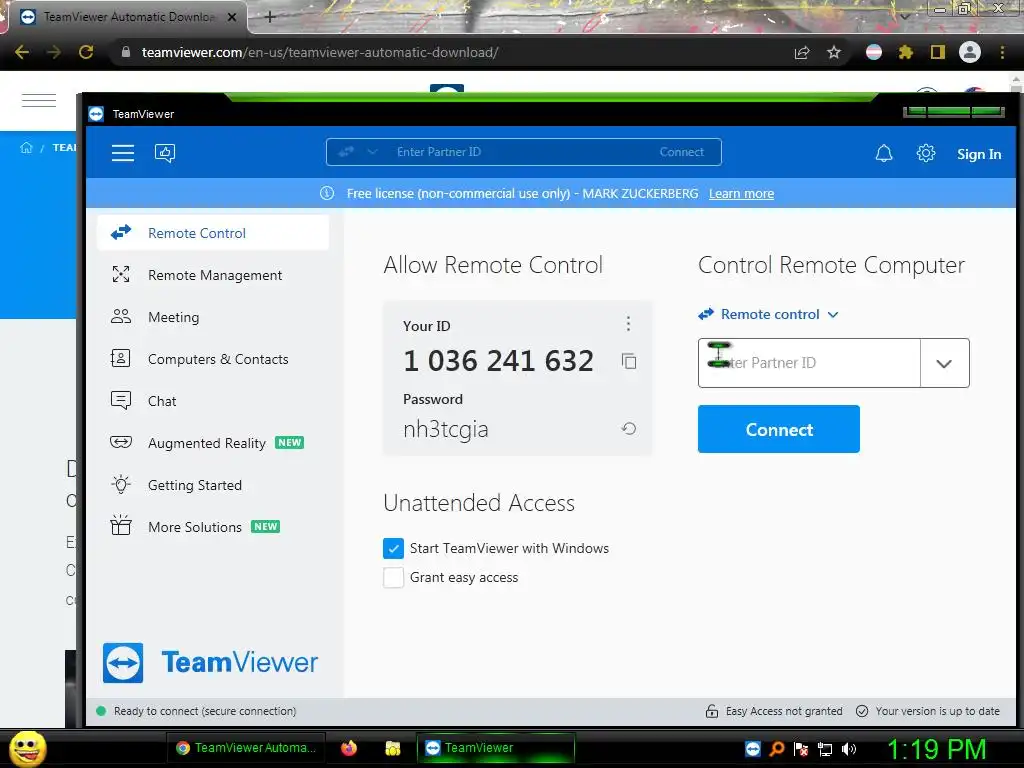Click the blue Connect button
Viewport: 1024px width, 768px height.
click(778, 429)
